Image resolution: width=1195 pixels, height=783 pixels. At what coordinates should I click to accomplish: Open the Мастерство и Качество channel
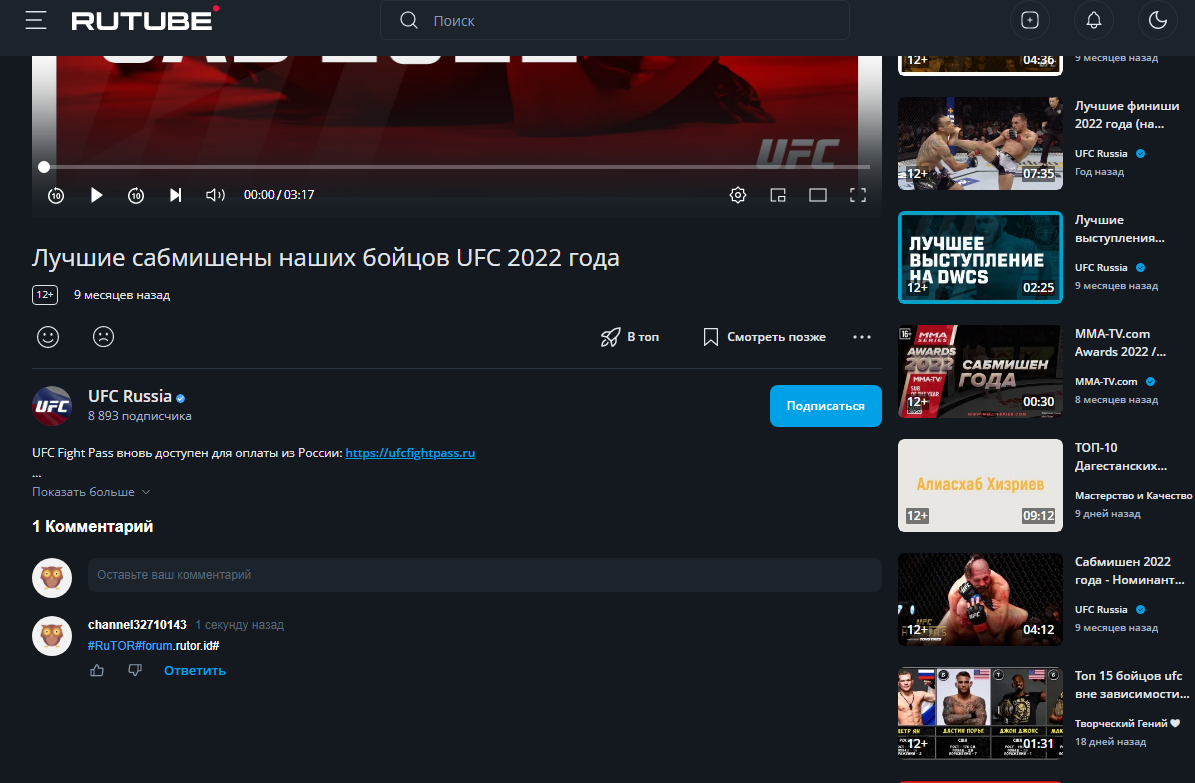[1133, 496]
